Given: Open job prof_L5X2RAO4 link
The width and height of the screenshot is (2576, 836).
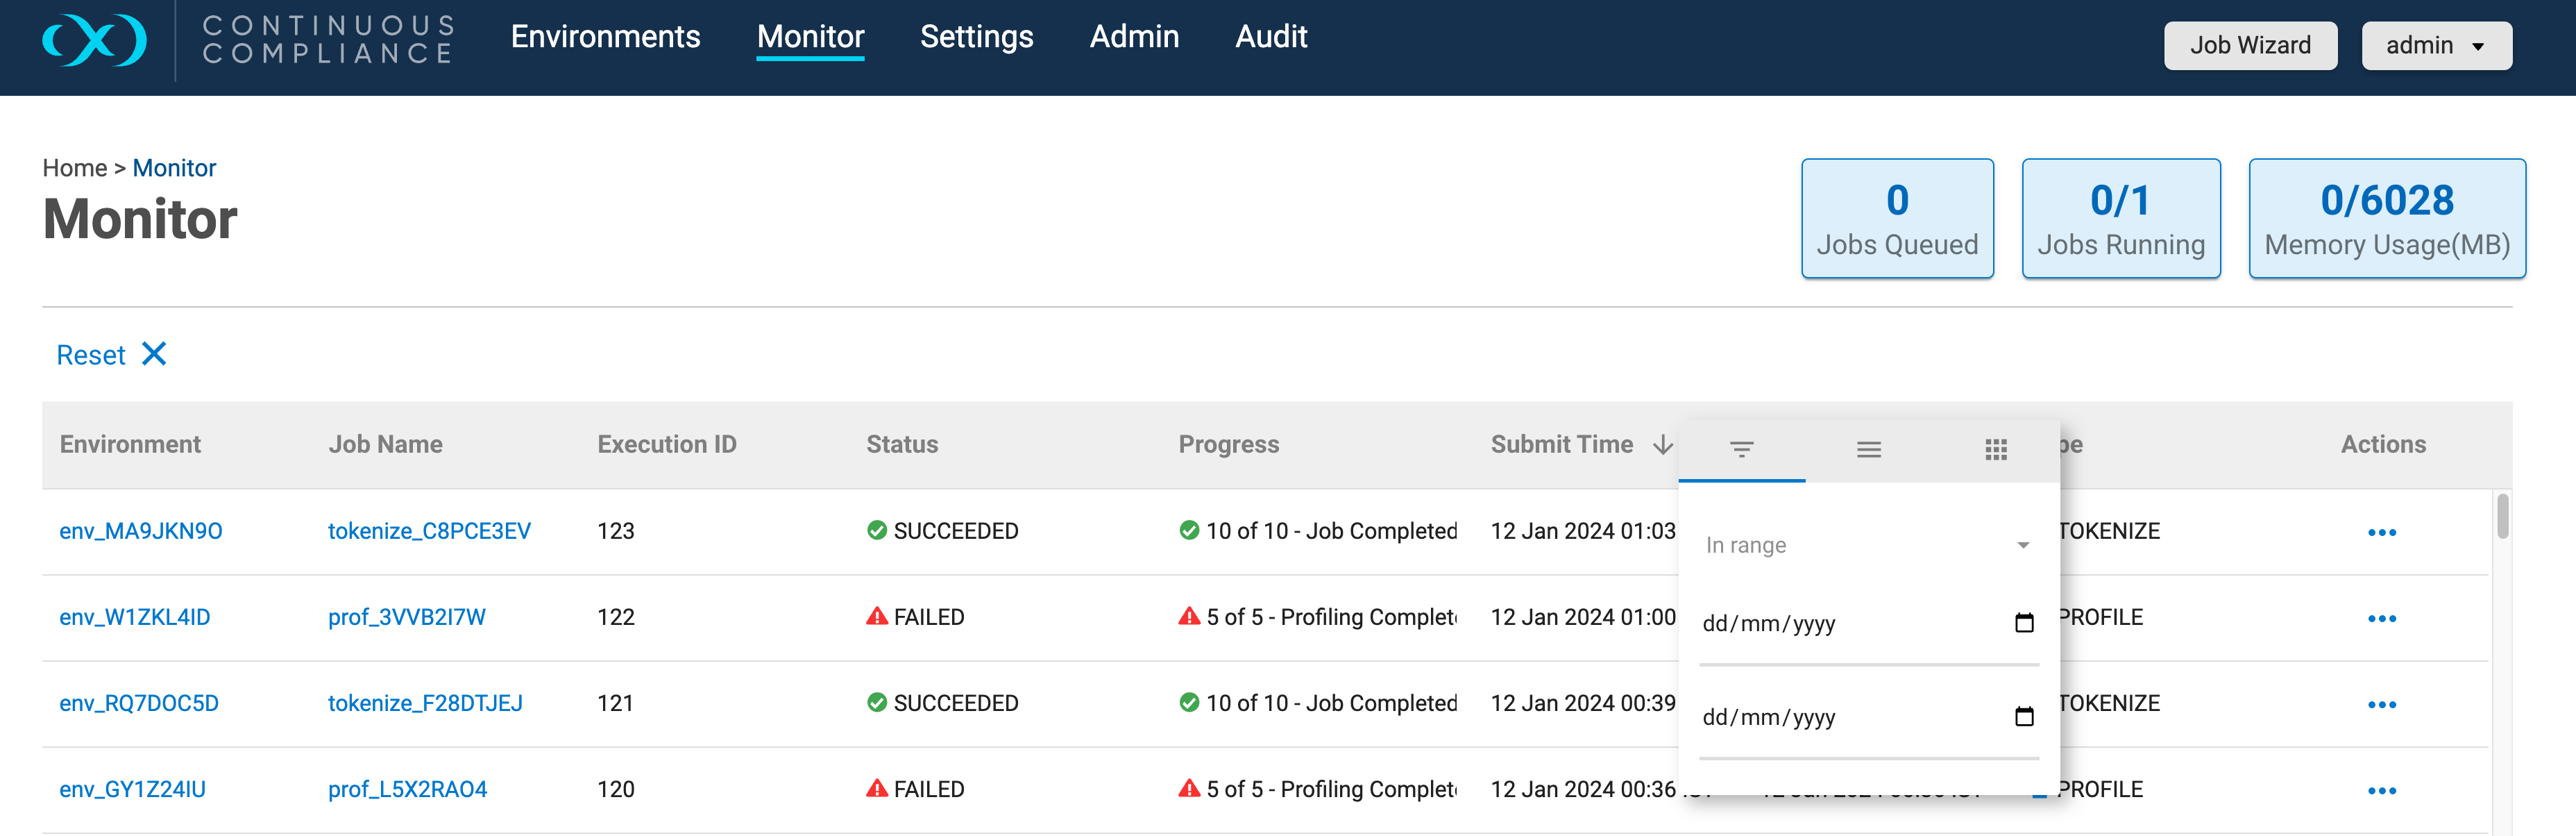Looking at the screenshot, I should (x=407, y=789).
